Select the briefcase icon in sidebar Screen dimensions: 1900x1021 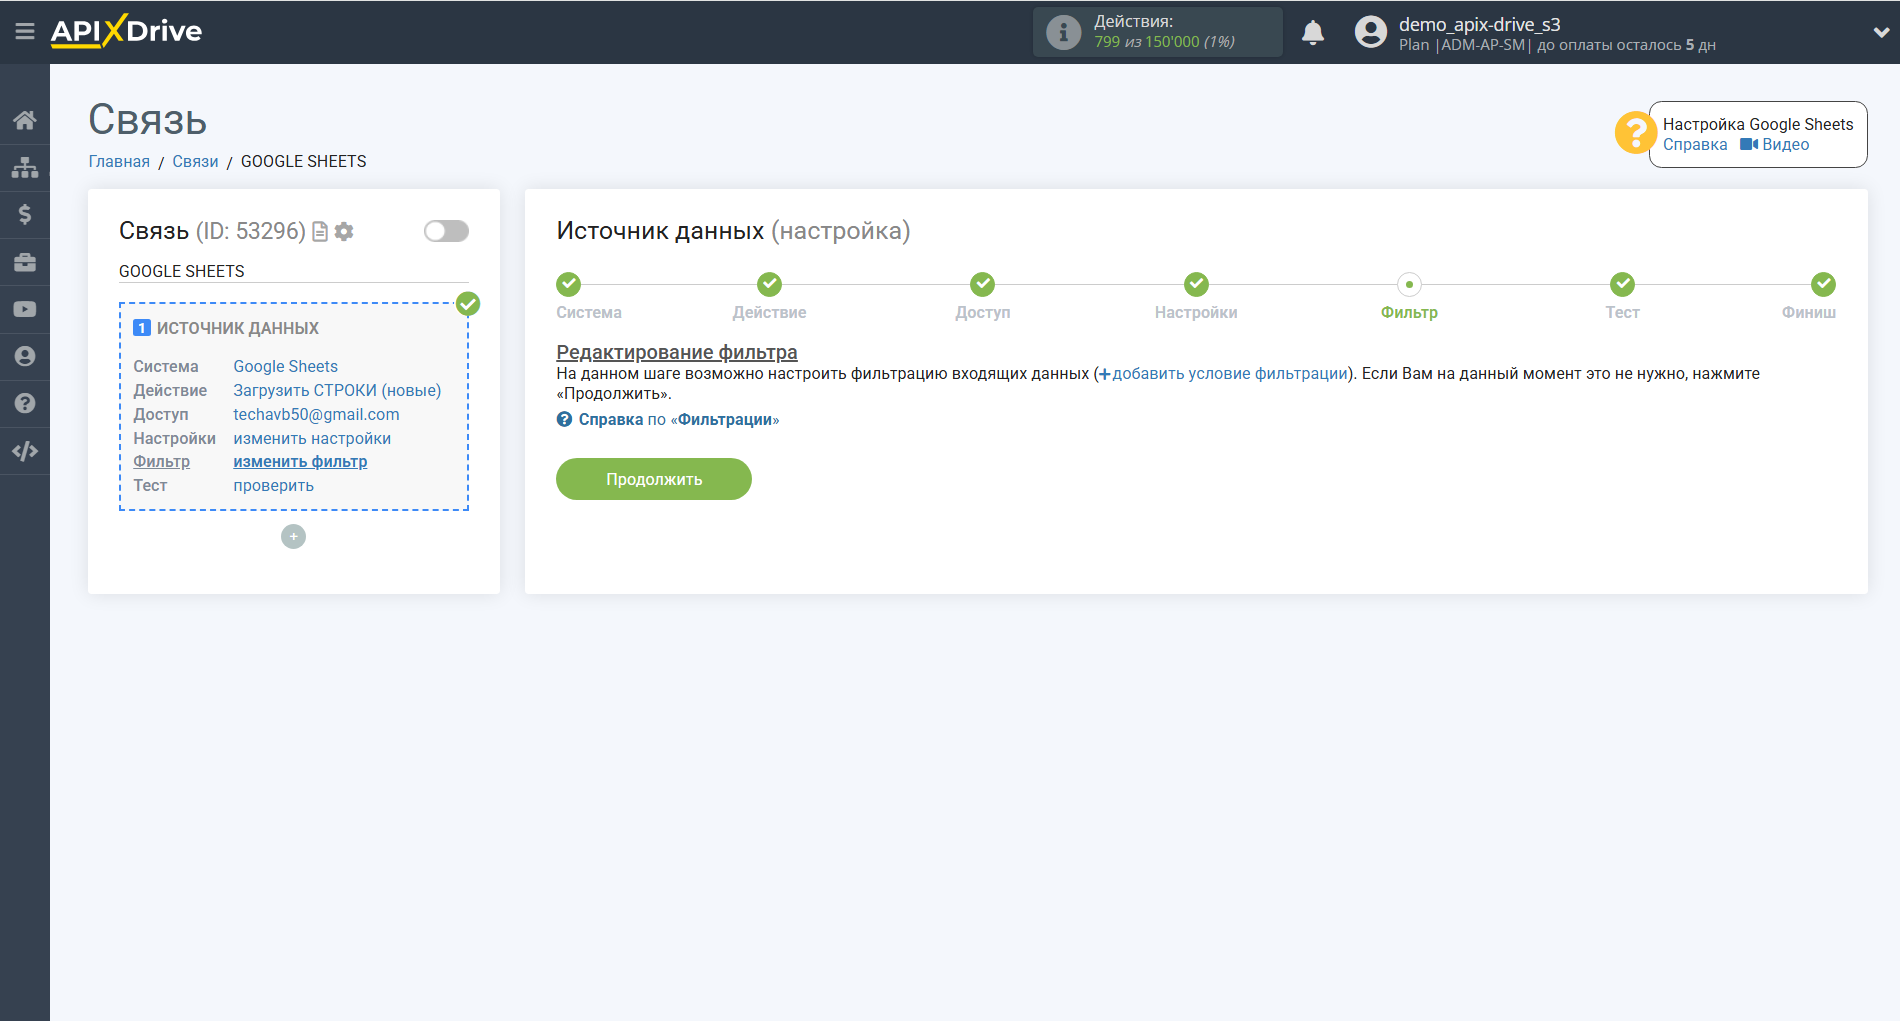pos(24,261)
